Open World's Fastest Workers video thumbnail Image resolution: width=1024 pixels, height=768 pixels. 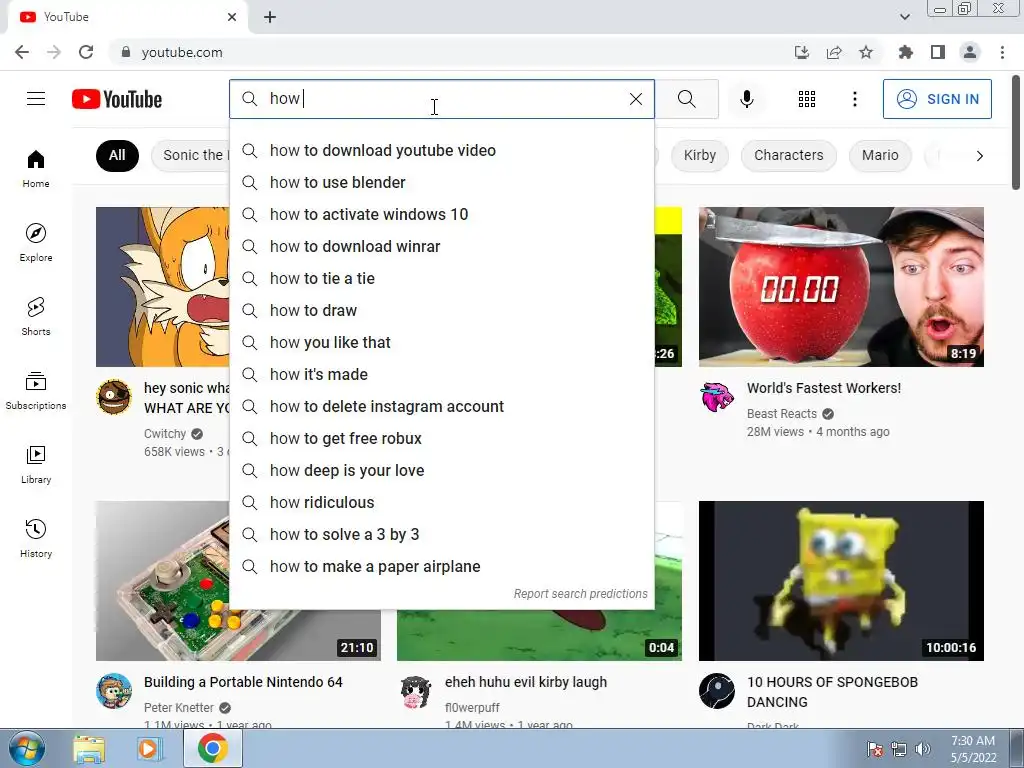click(x=841, y=287)
